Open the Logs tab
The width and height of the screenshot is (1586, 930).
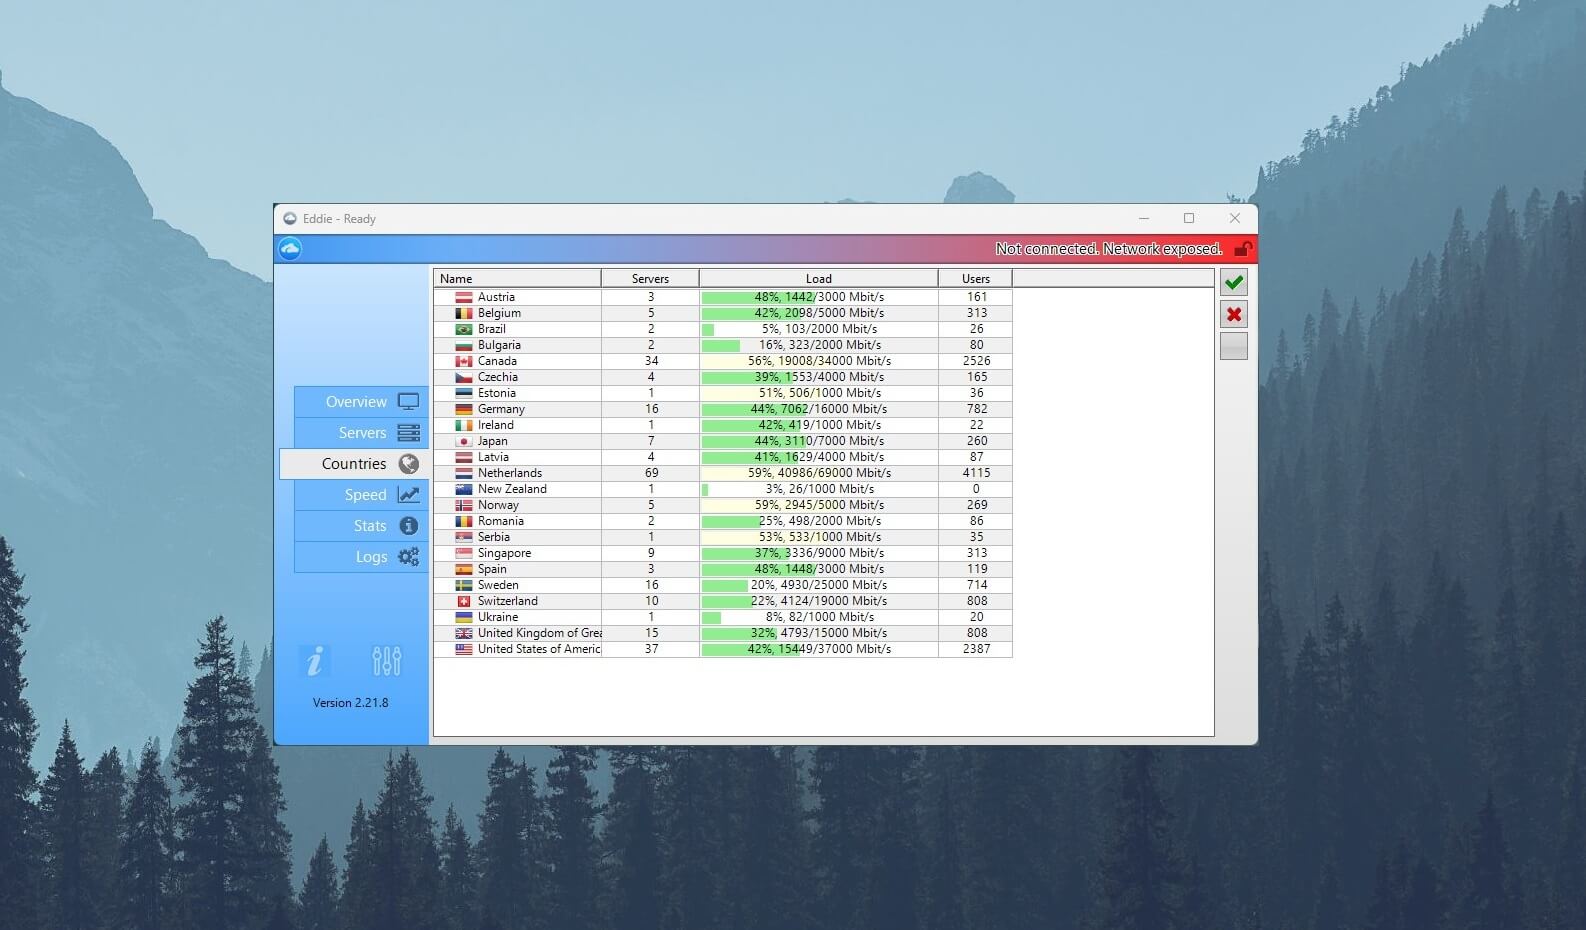point(361,556)
